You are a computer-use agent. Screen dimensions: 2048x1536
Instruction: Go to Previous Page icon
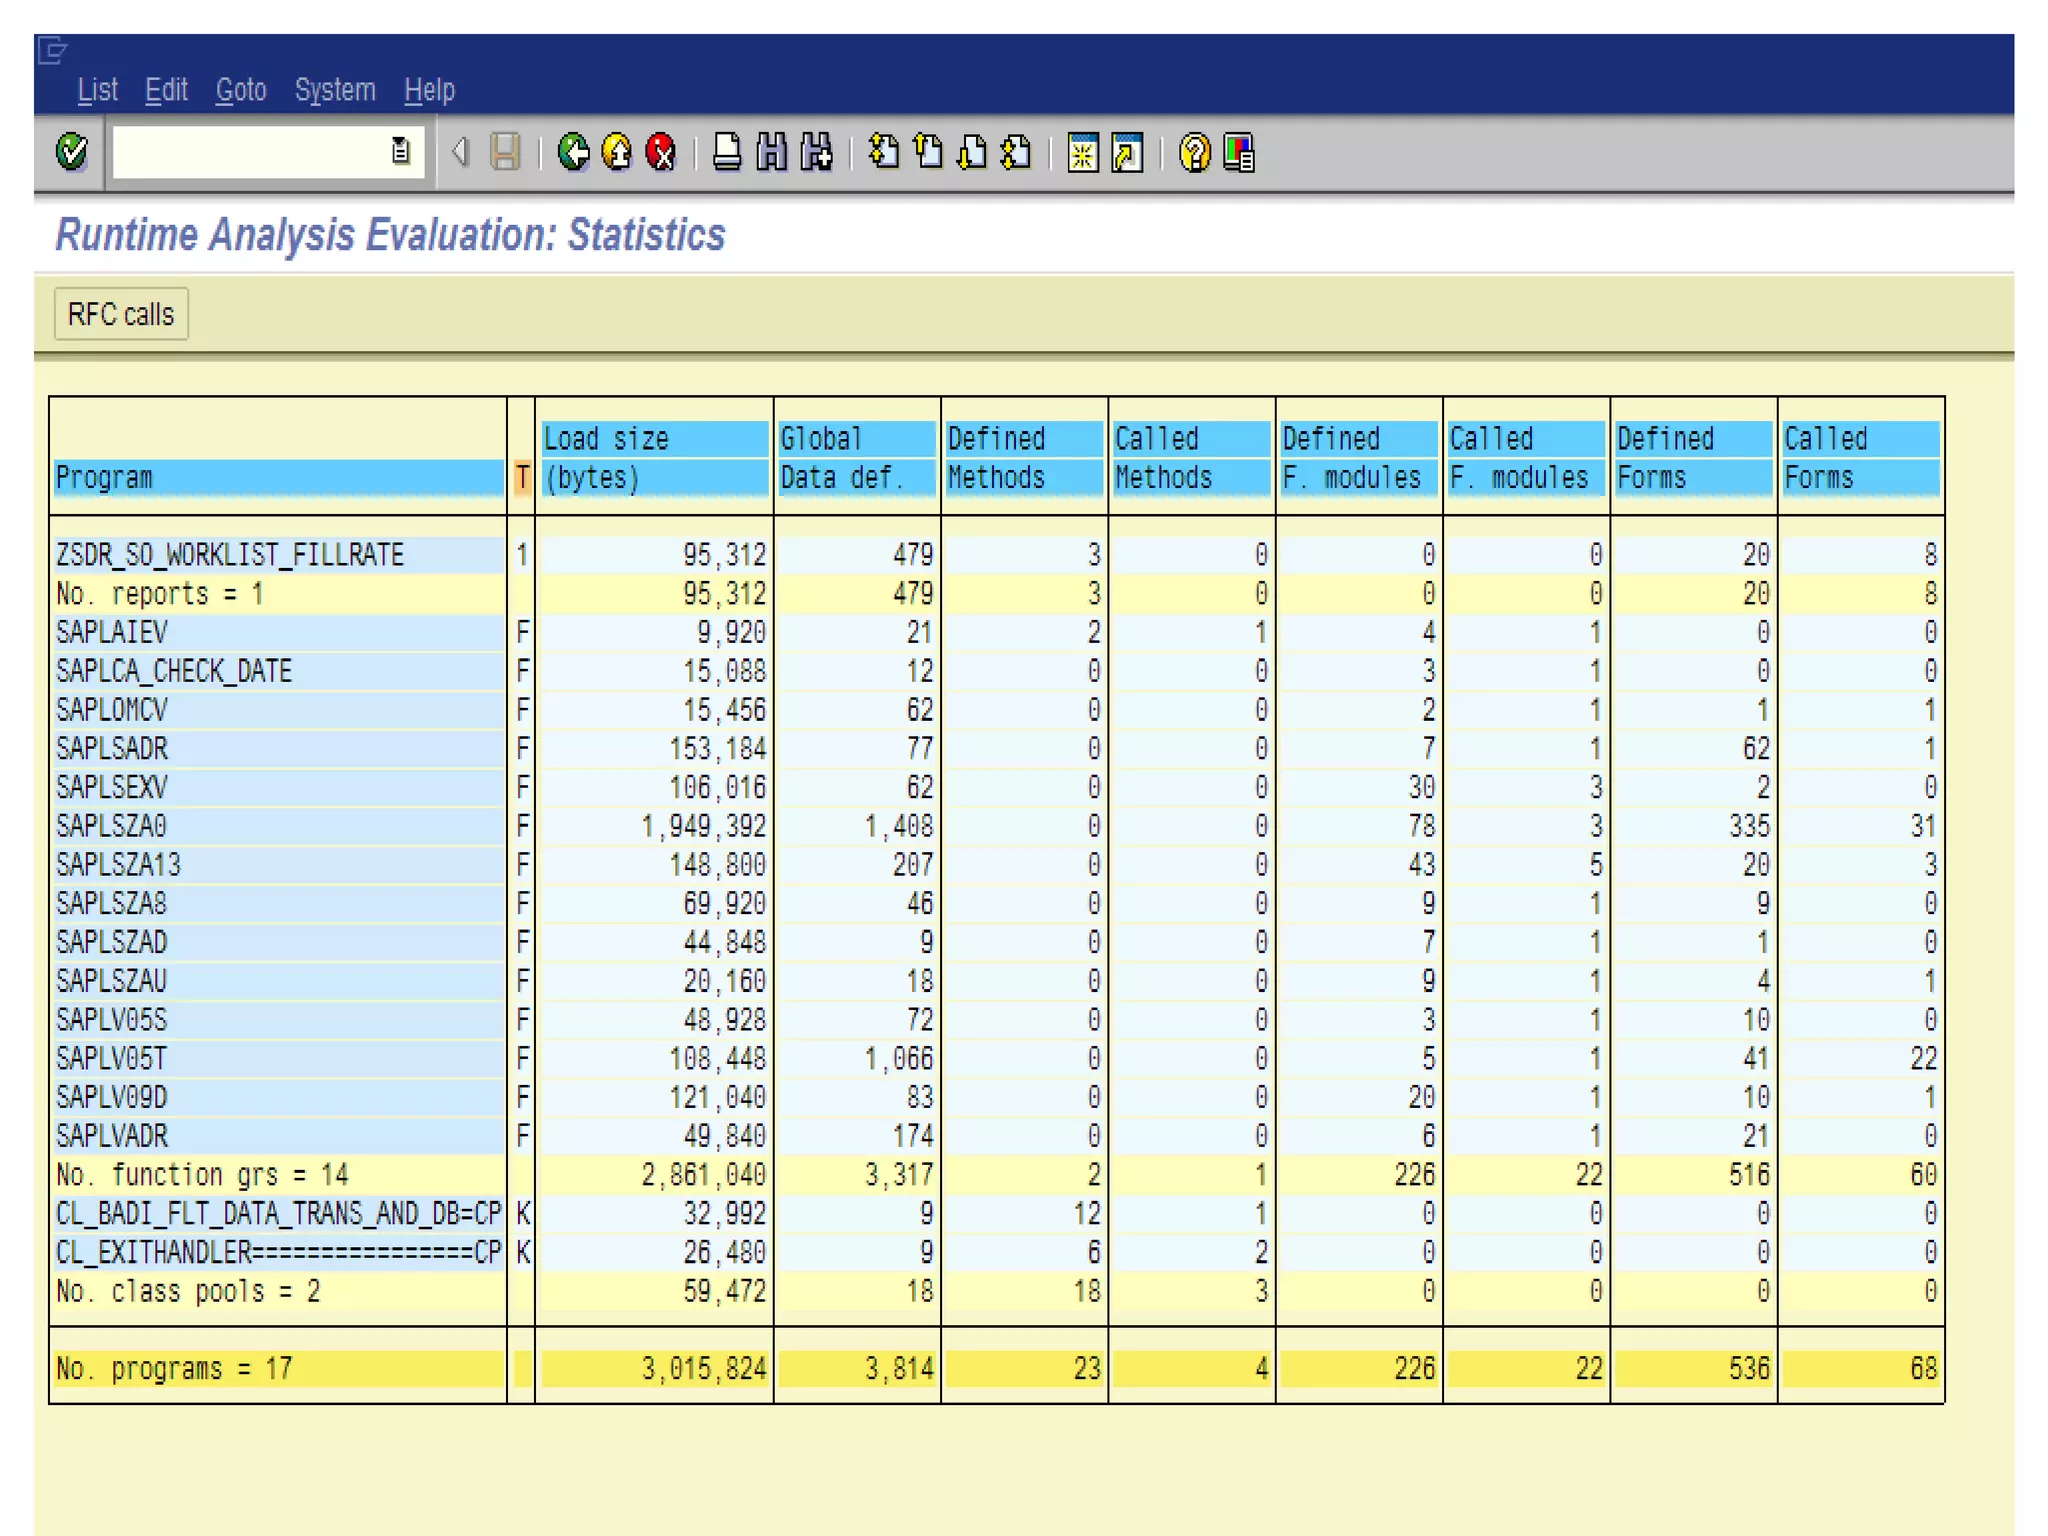tap(928, 153)
